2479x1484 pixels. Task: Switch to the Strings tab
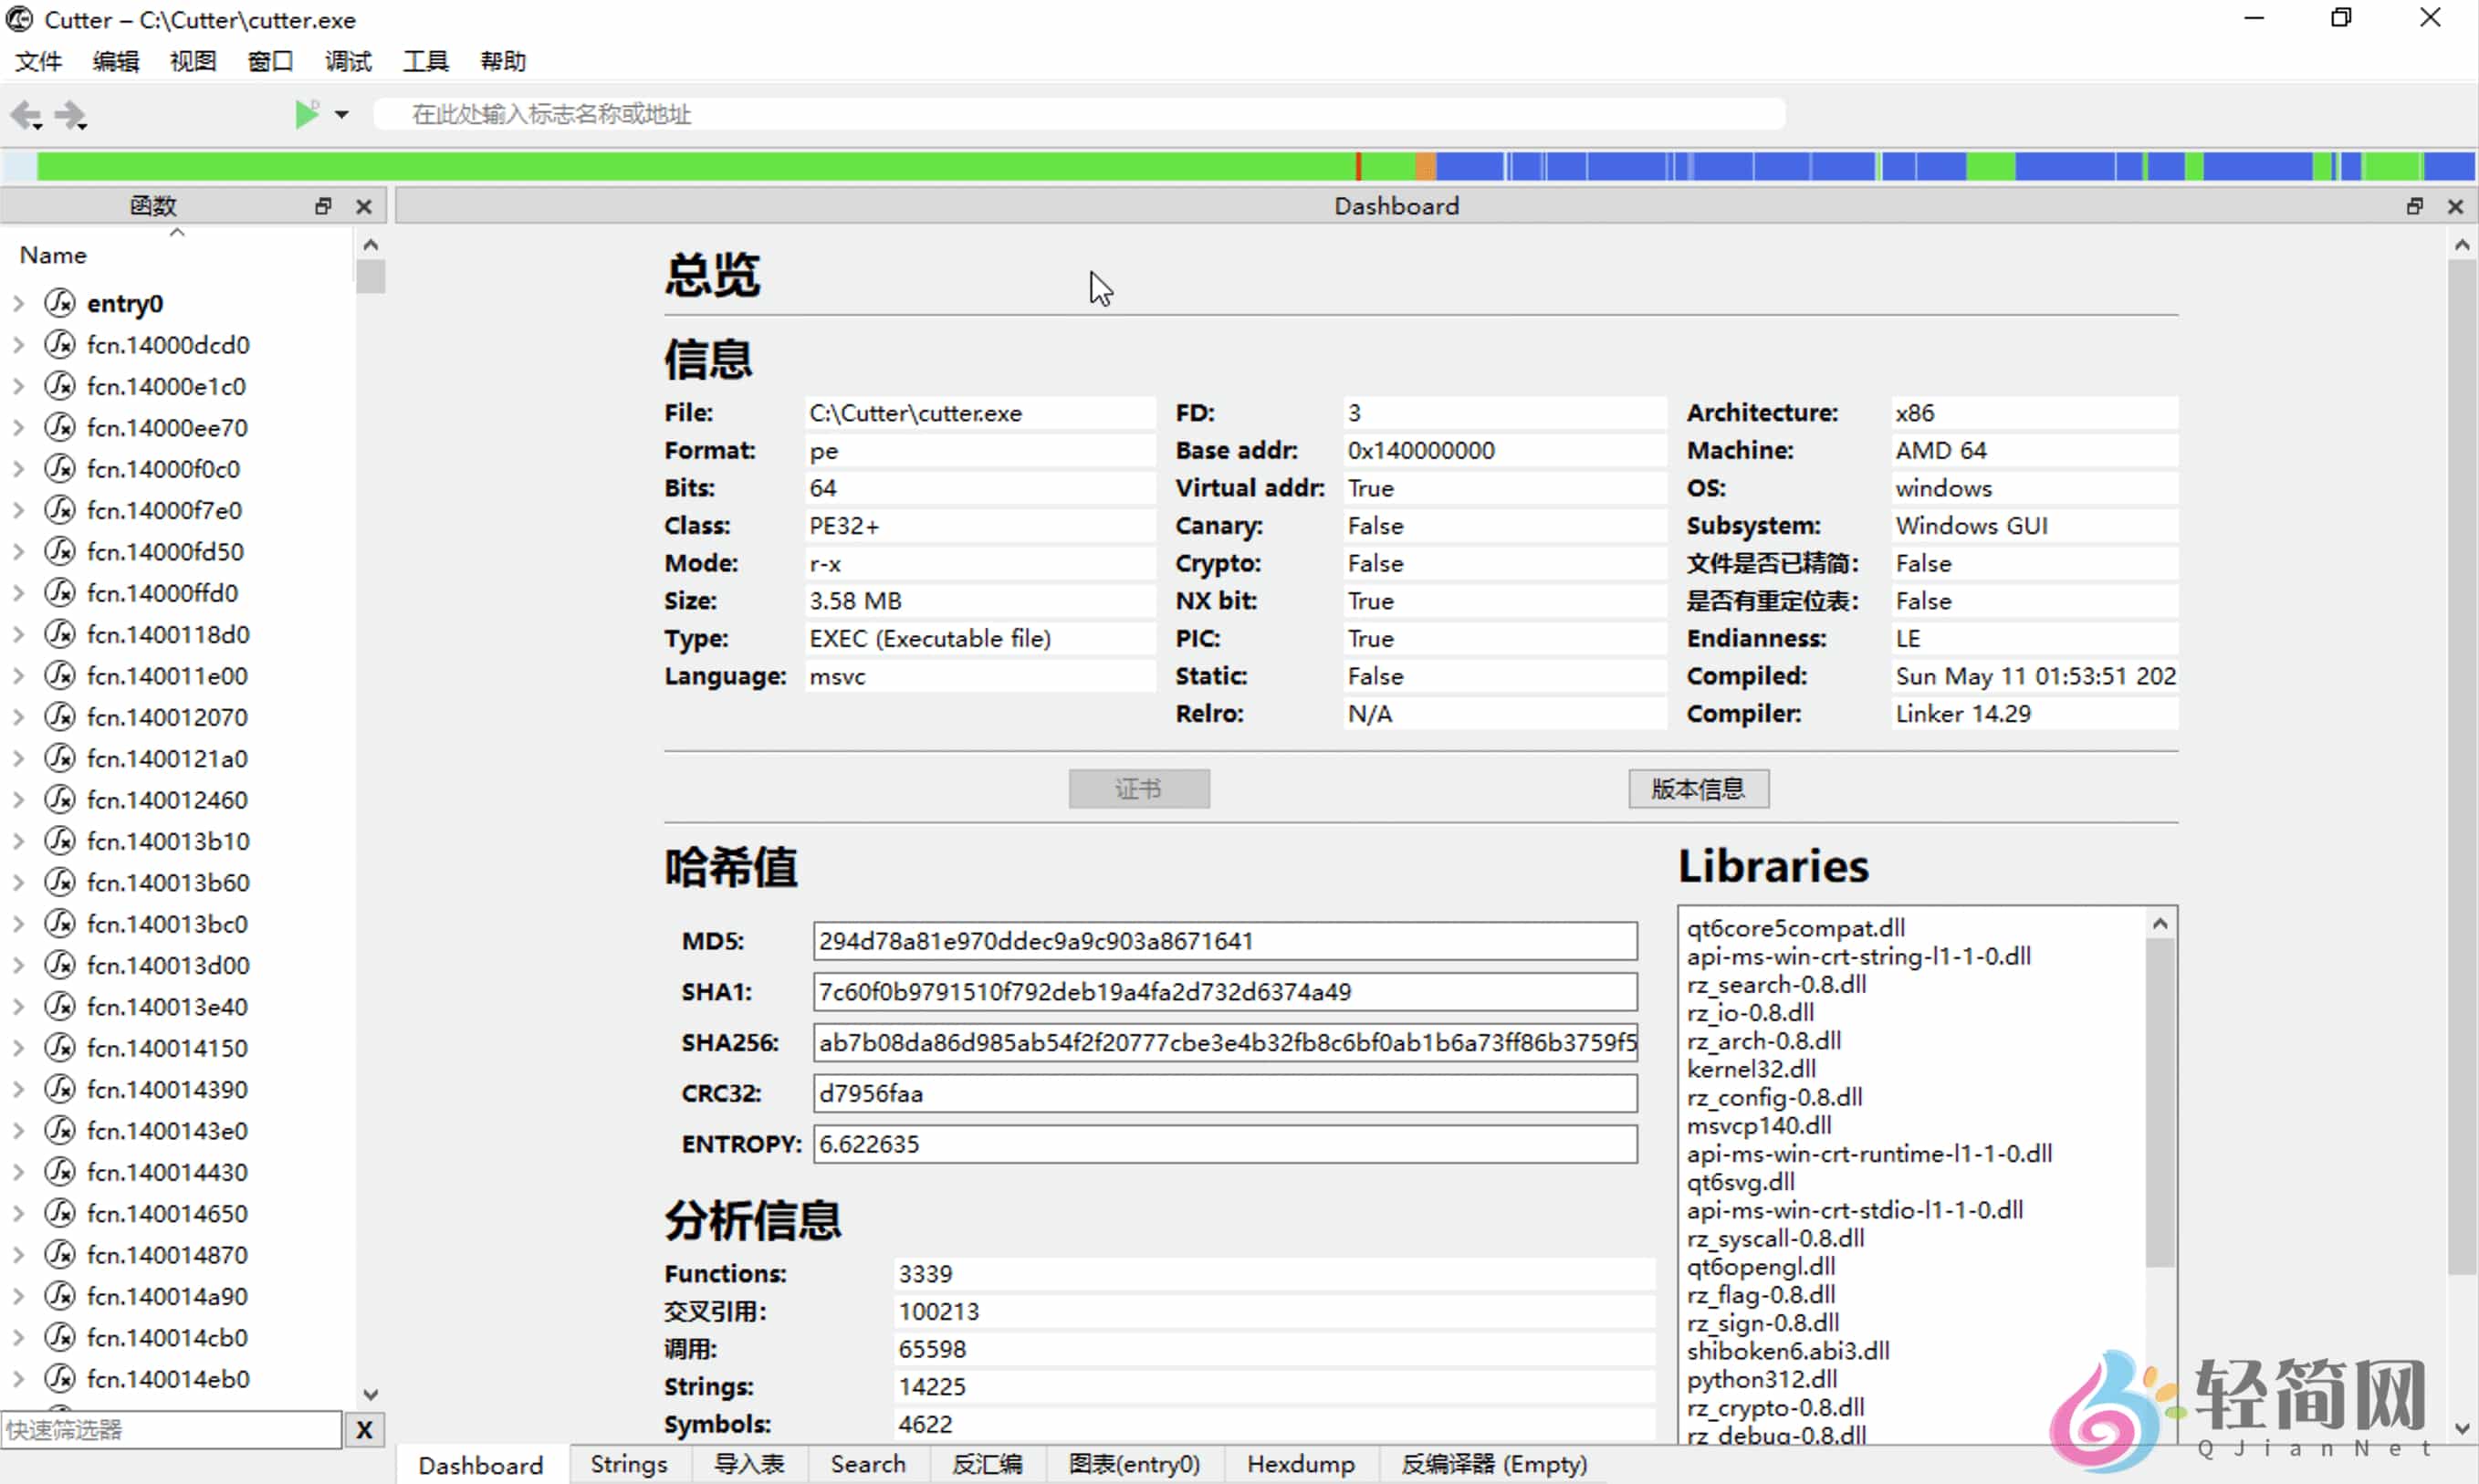(628, 1463)
